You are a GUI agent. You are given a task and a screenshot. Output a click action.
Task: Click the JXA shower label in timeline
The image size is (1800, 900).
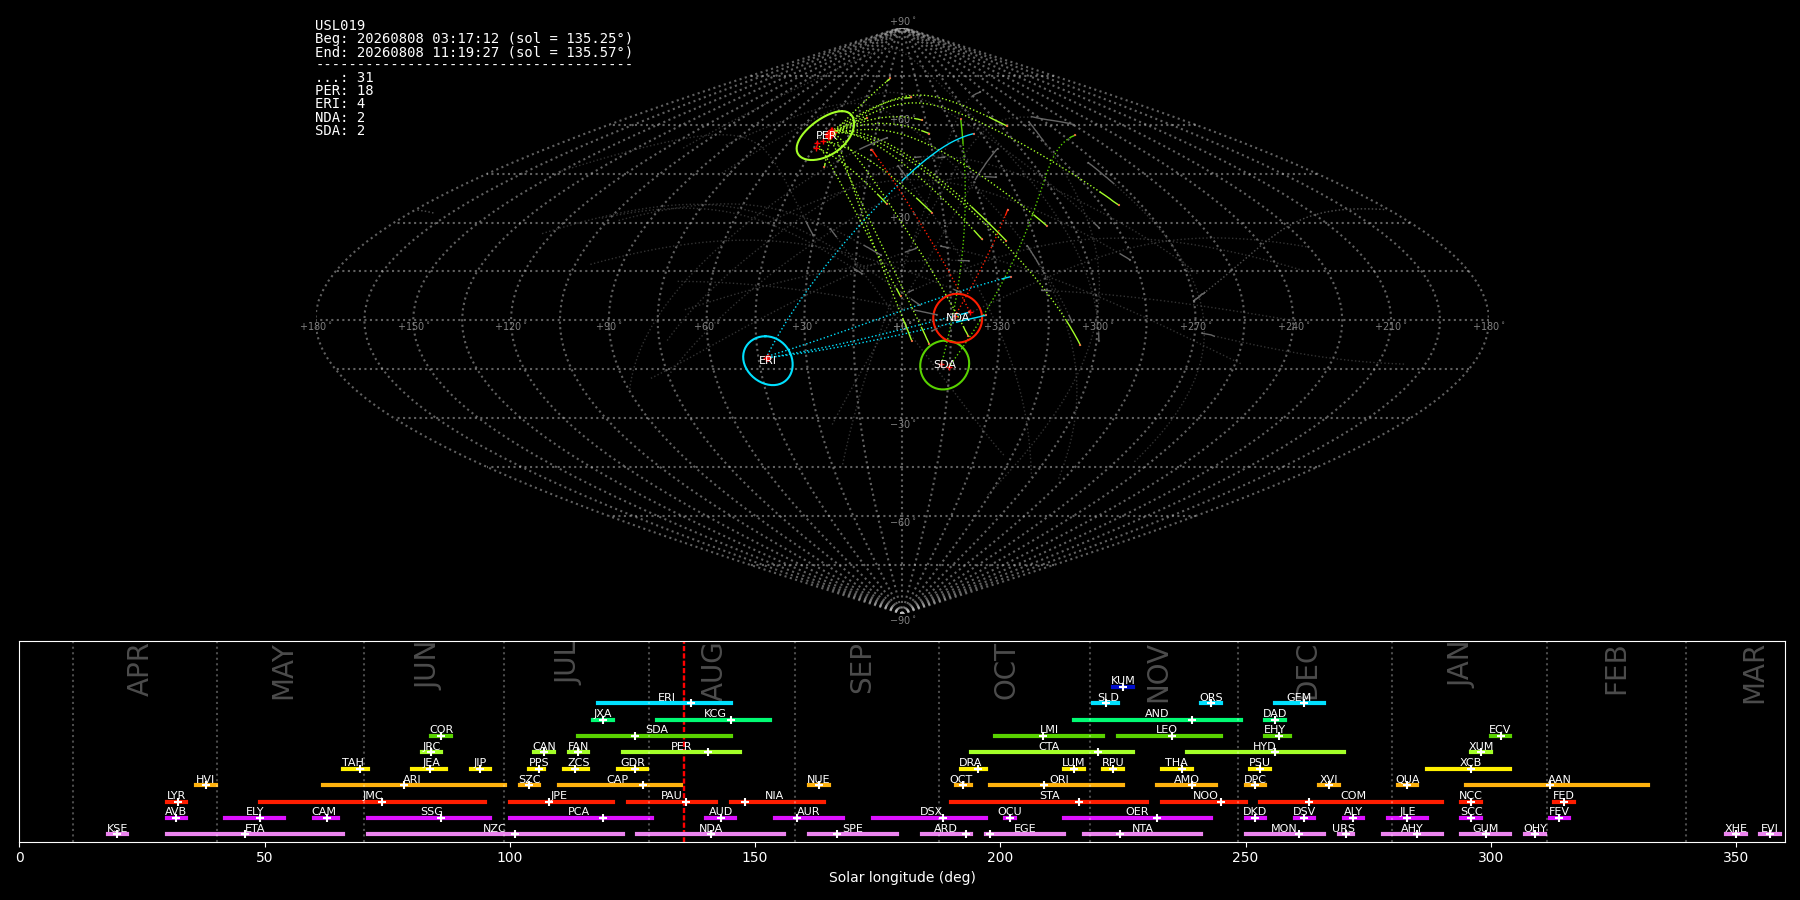pos(602,714)
